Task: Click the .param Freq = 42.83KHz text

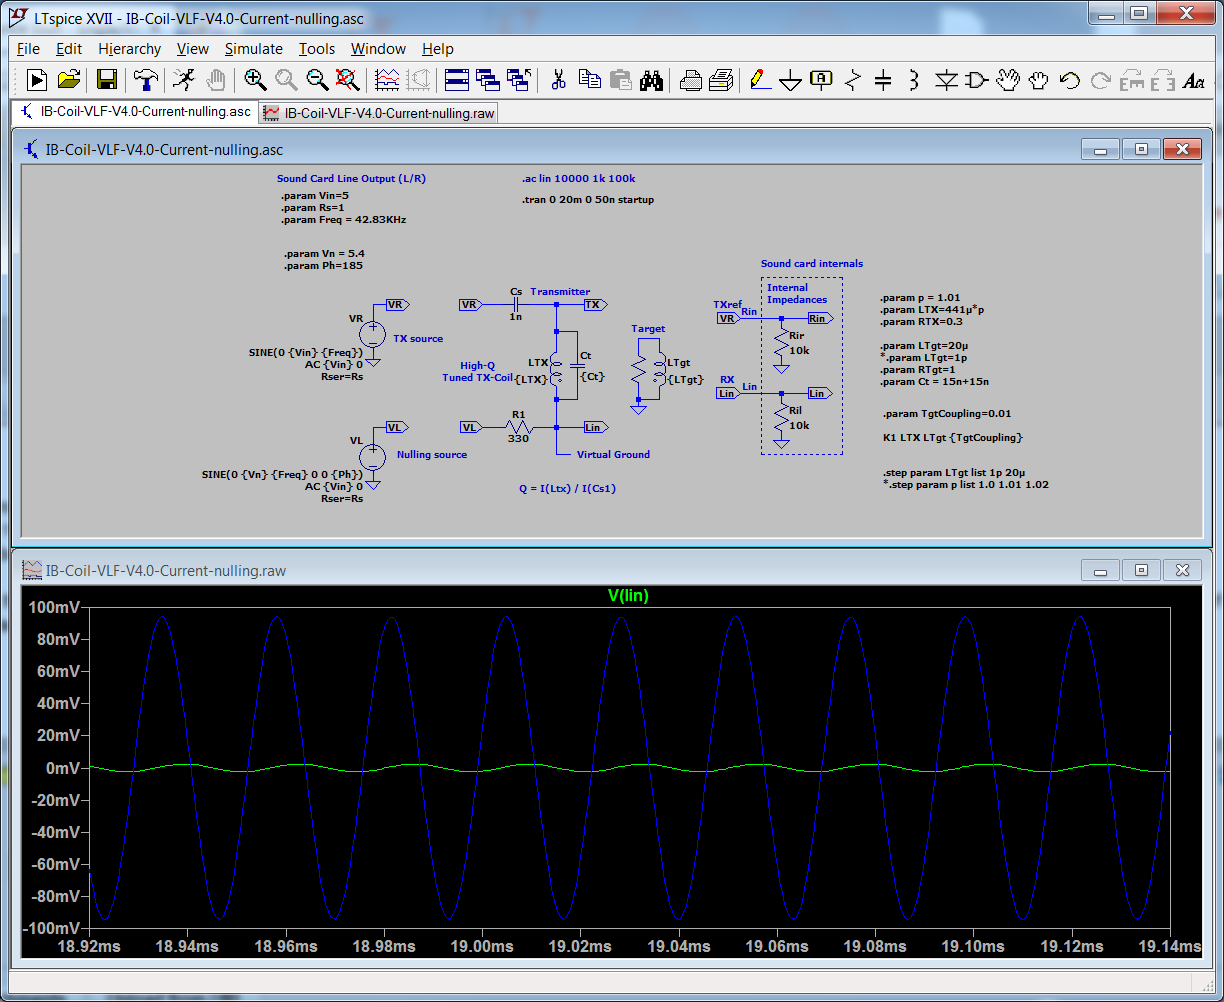Action: pos(343,219)
